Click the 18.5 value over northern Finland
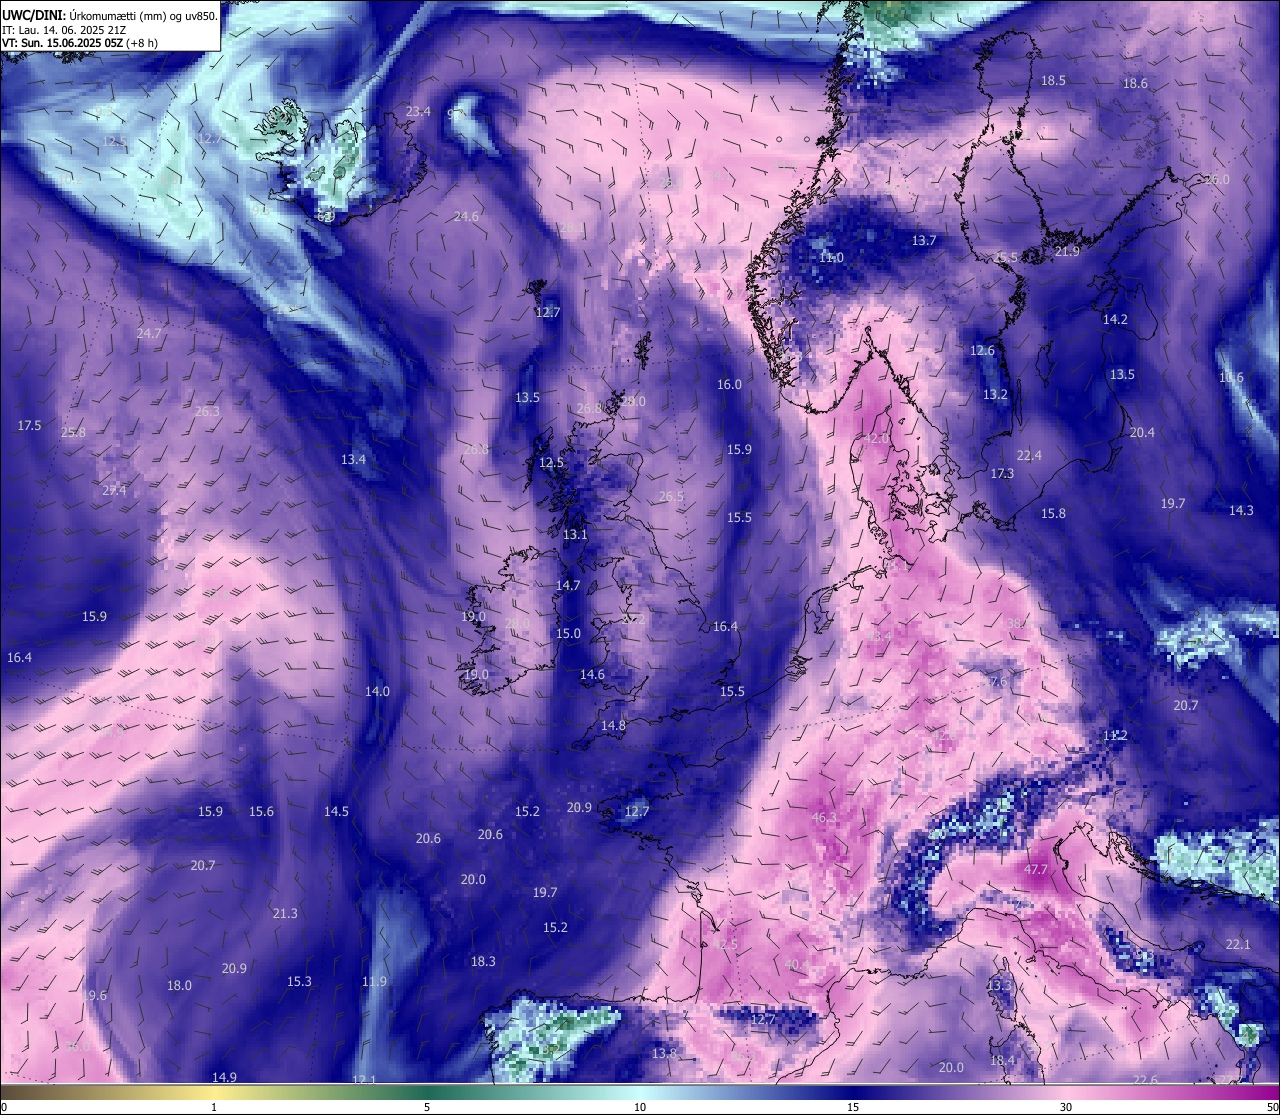The width and height of the screenshot is (1280, 1115). (1054, 80)
